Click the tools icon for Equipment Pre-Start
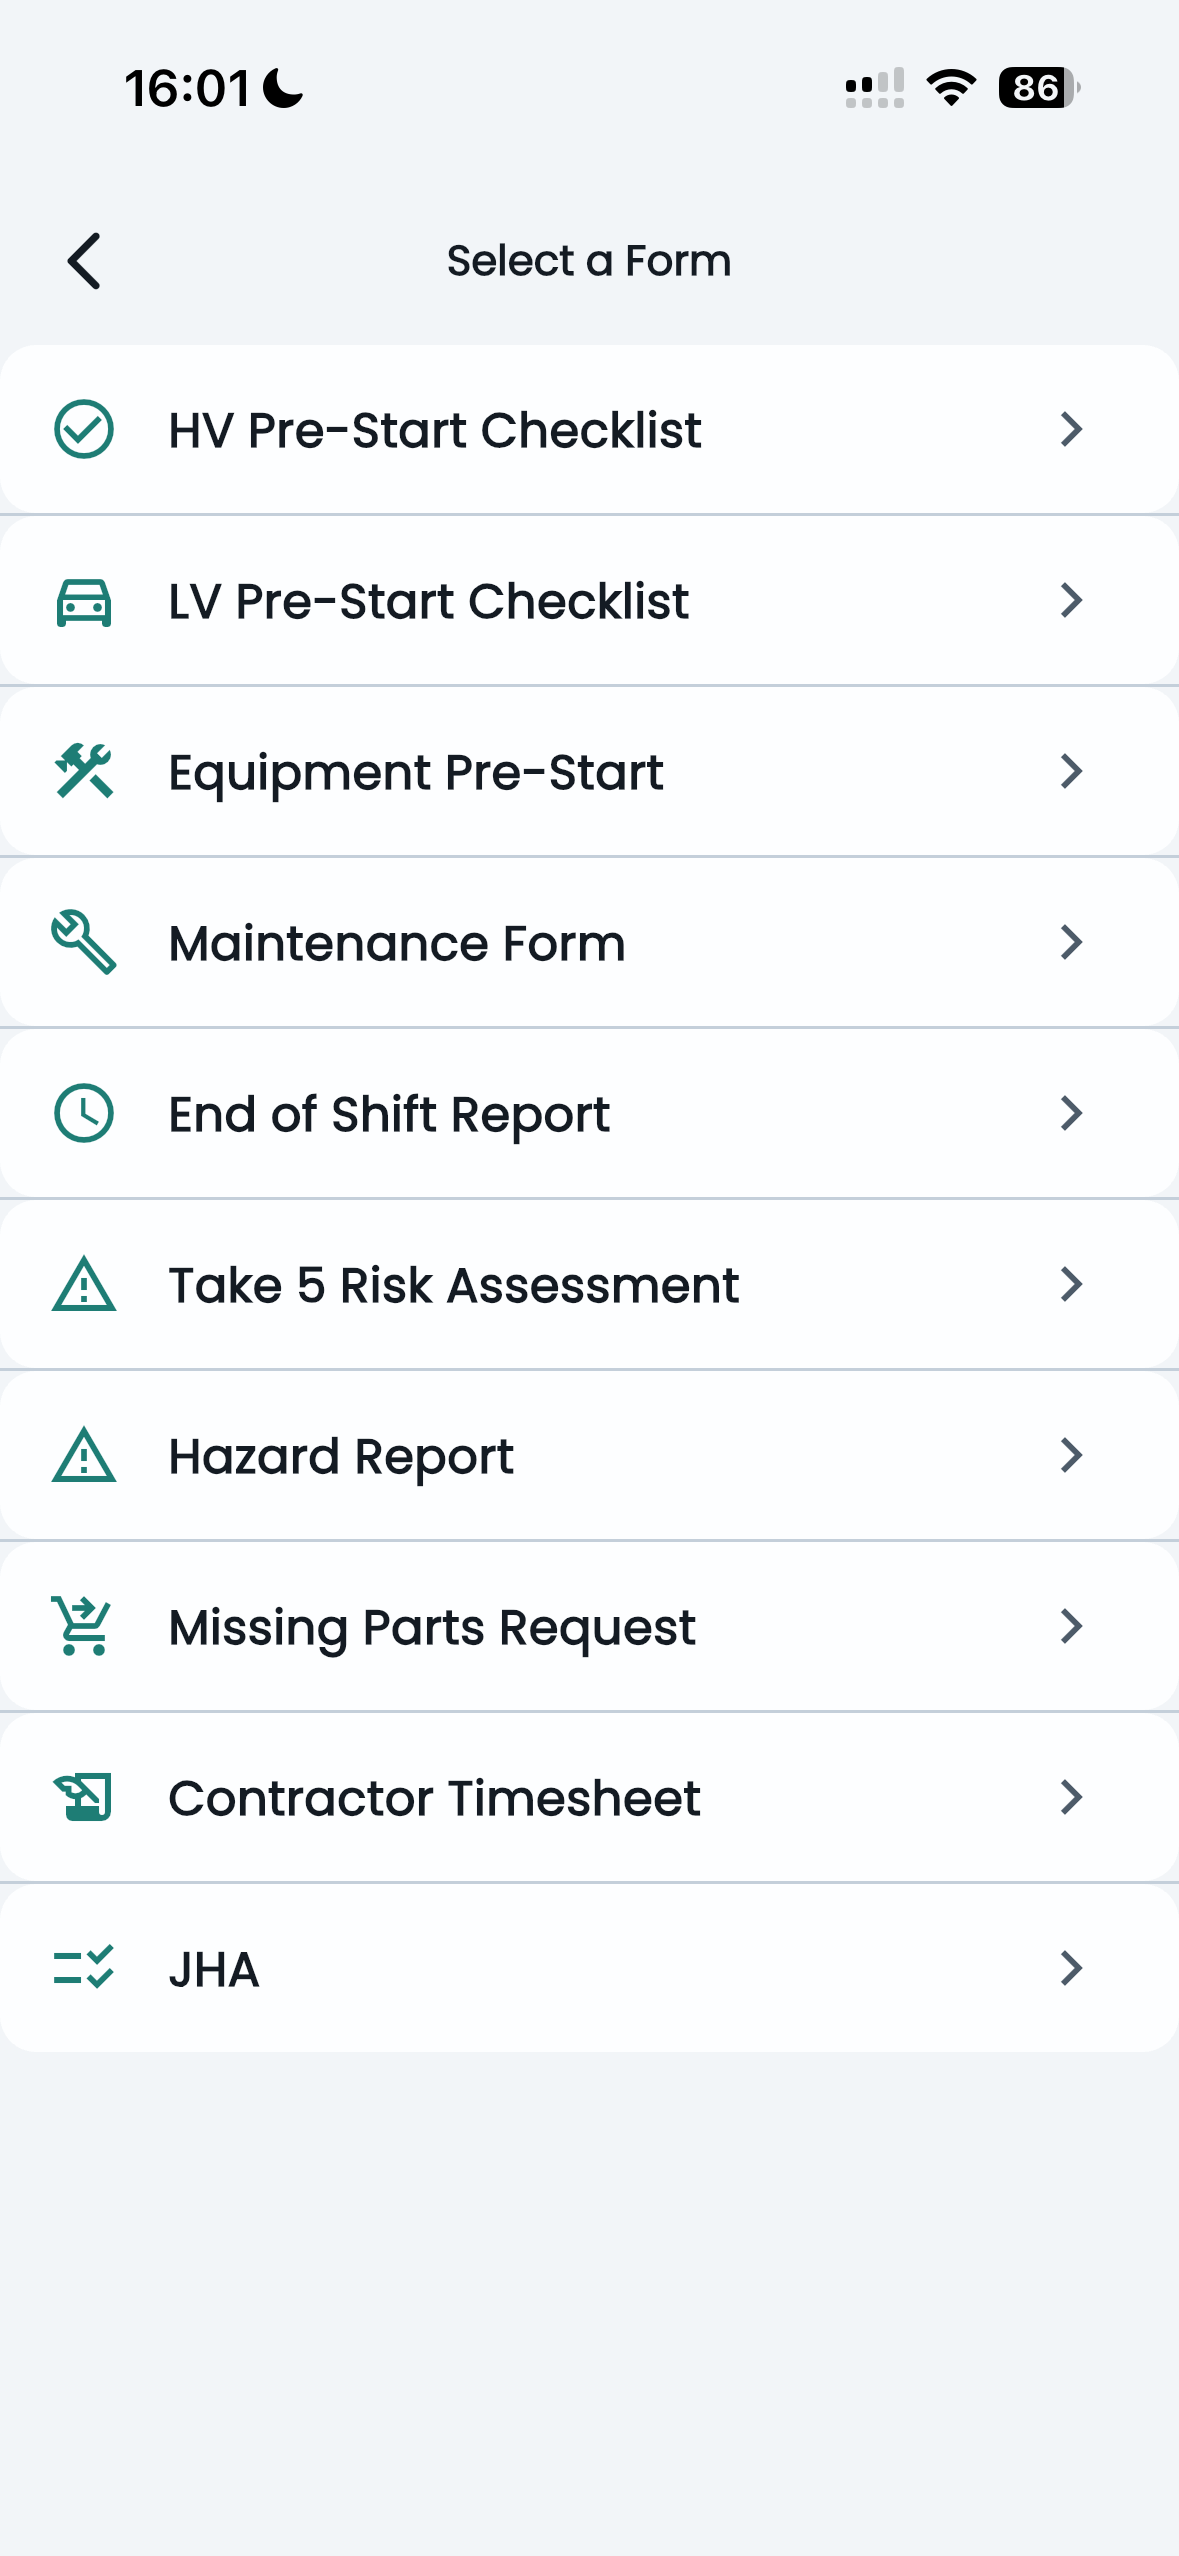This screenshot has height=2556, width=1179. click(84, 771)
